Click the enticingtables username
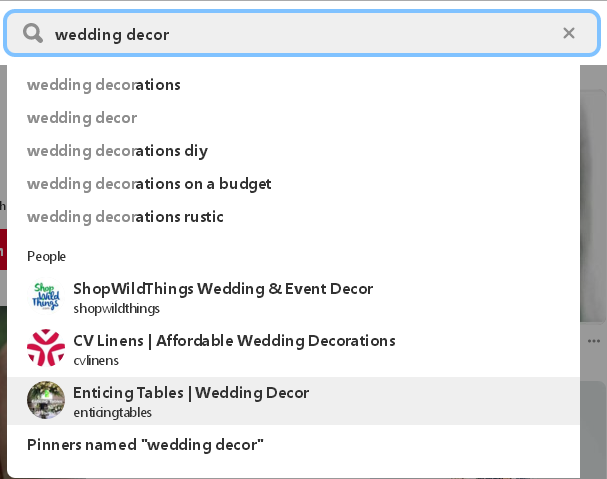The height and width of the screenshot is (479, 607). tap(113, 412)
